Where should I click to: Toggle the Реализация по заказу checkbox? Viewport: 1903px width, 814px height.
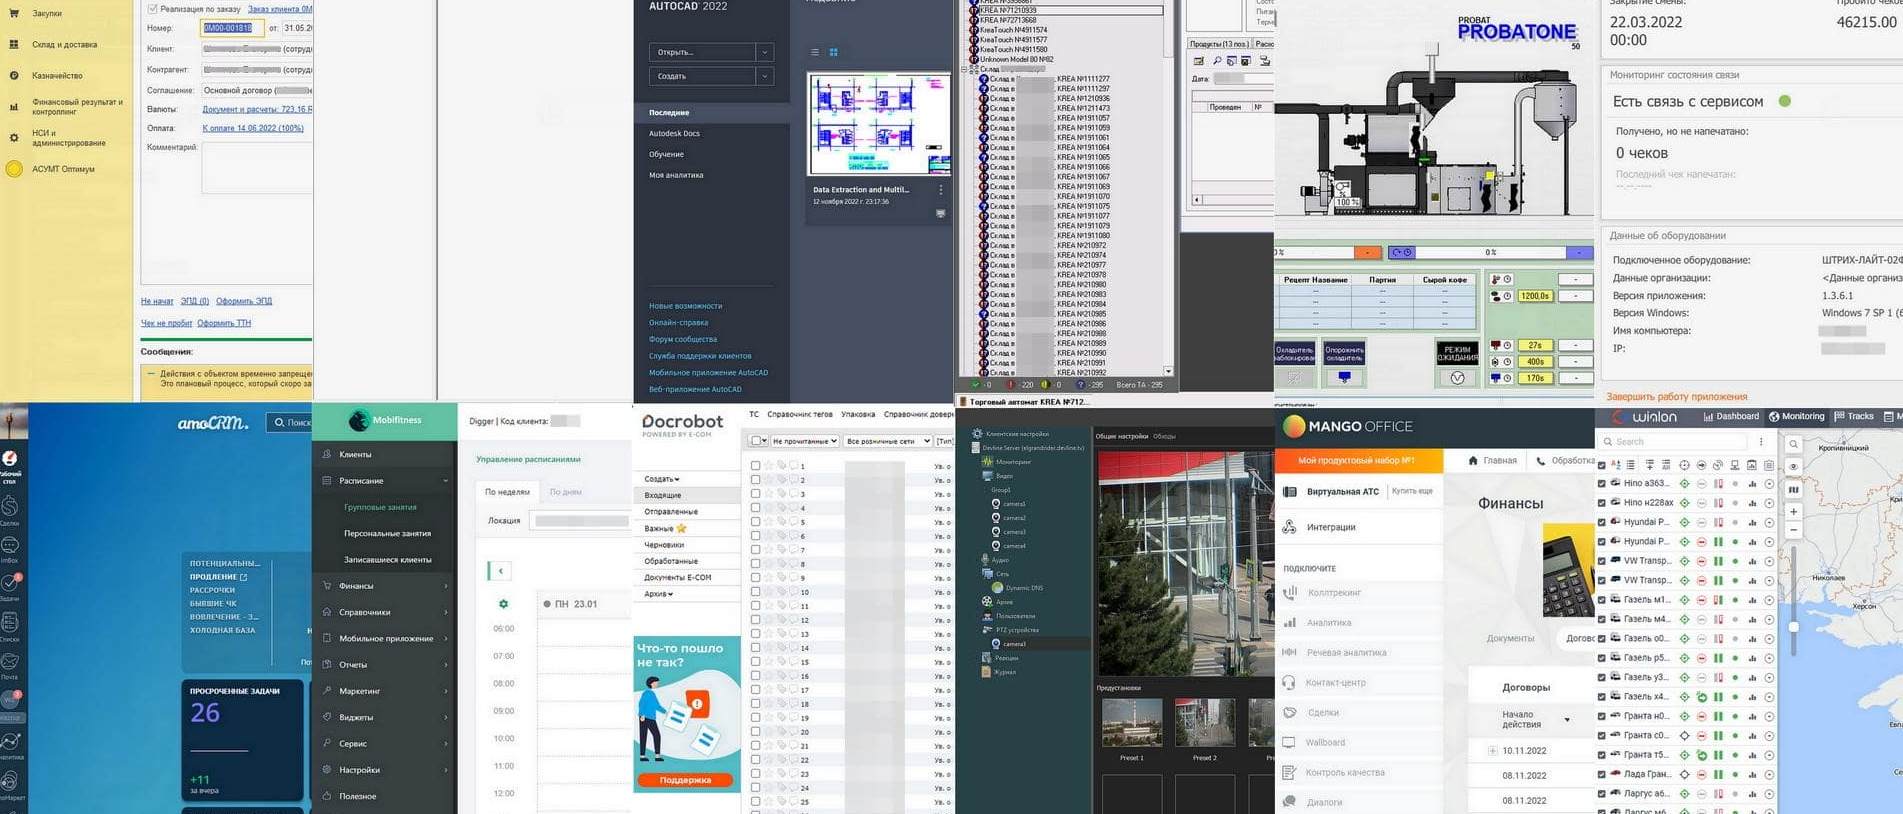point(152,9)
